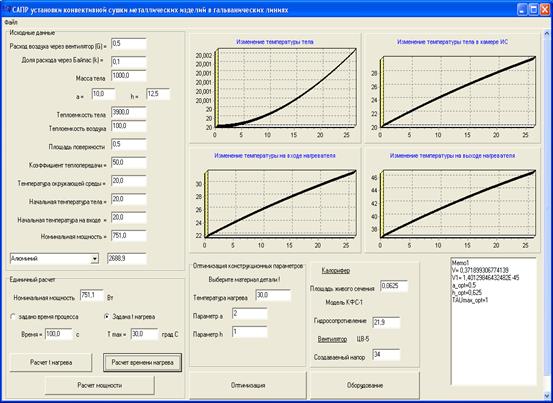
Task: Click the 'Расчет мощности' button
Action: [100, 385]
